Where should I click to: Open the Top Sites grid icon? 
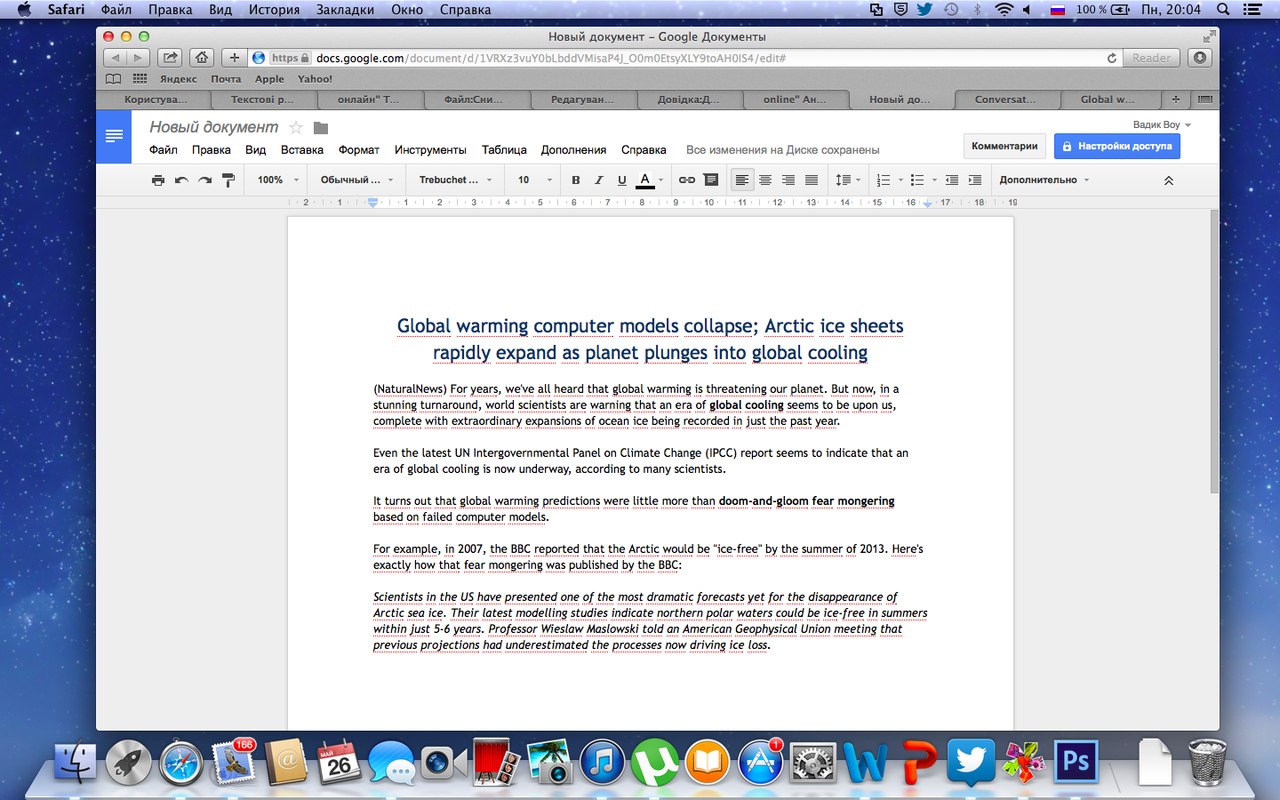(140, 79)
